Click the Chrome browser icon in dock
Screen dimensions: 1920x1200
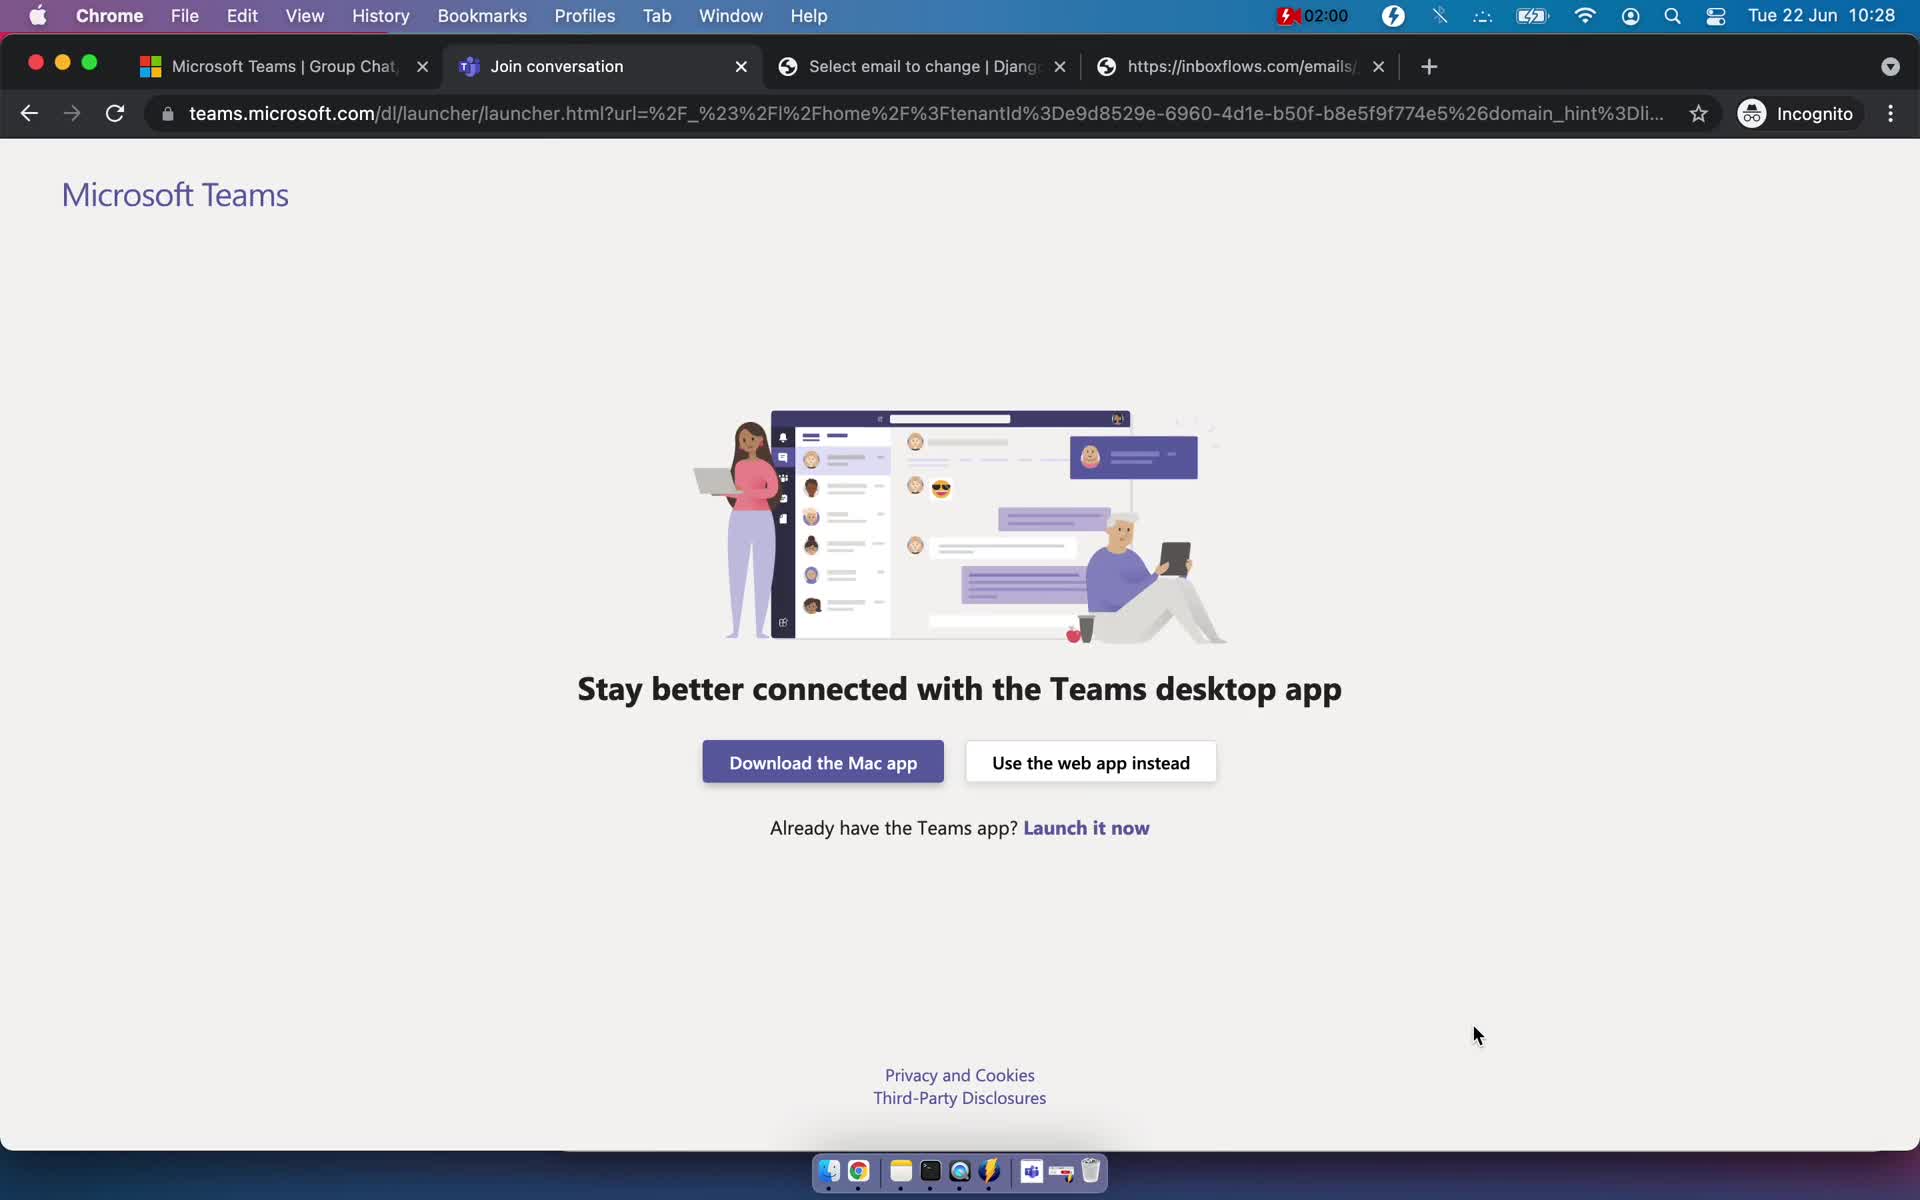point(857,1171)
